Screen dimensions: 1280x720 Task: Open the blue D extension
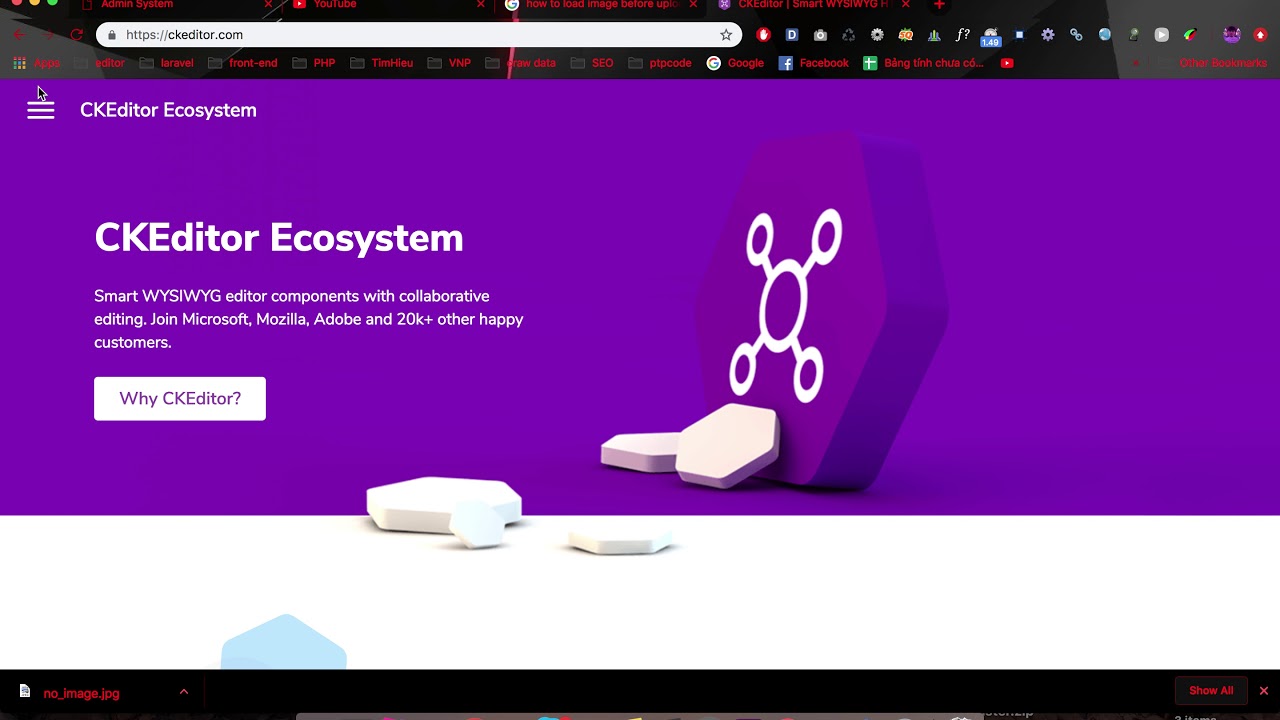(792, 35)
